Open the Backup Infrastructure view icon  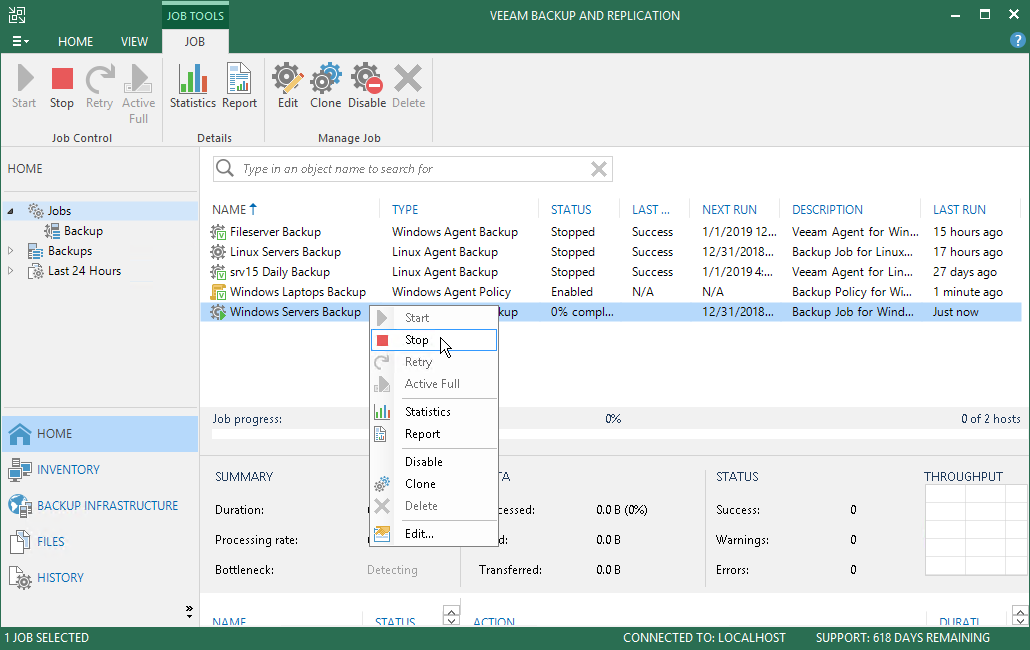(x=20, y=506)
